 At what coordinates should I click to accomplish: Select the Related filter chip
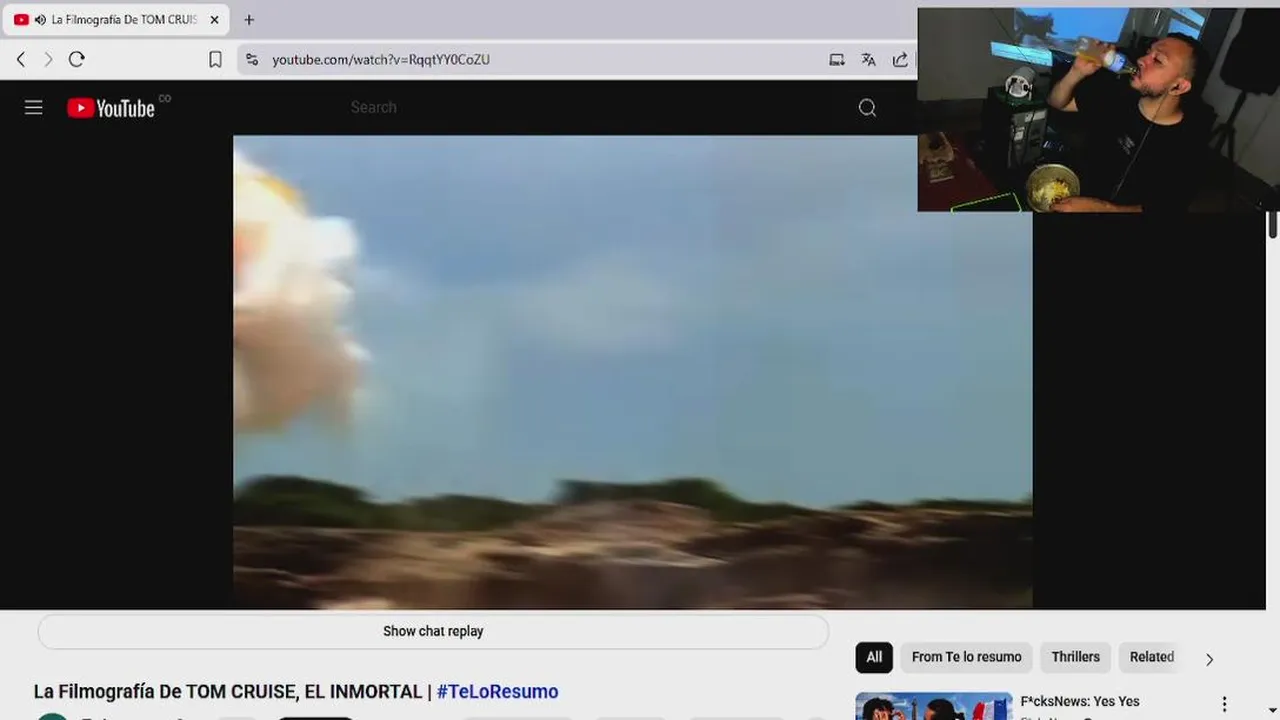pos(1151,657)
